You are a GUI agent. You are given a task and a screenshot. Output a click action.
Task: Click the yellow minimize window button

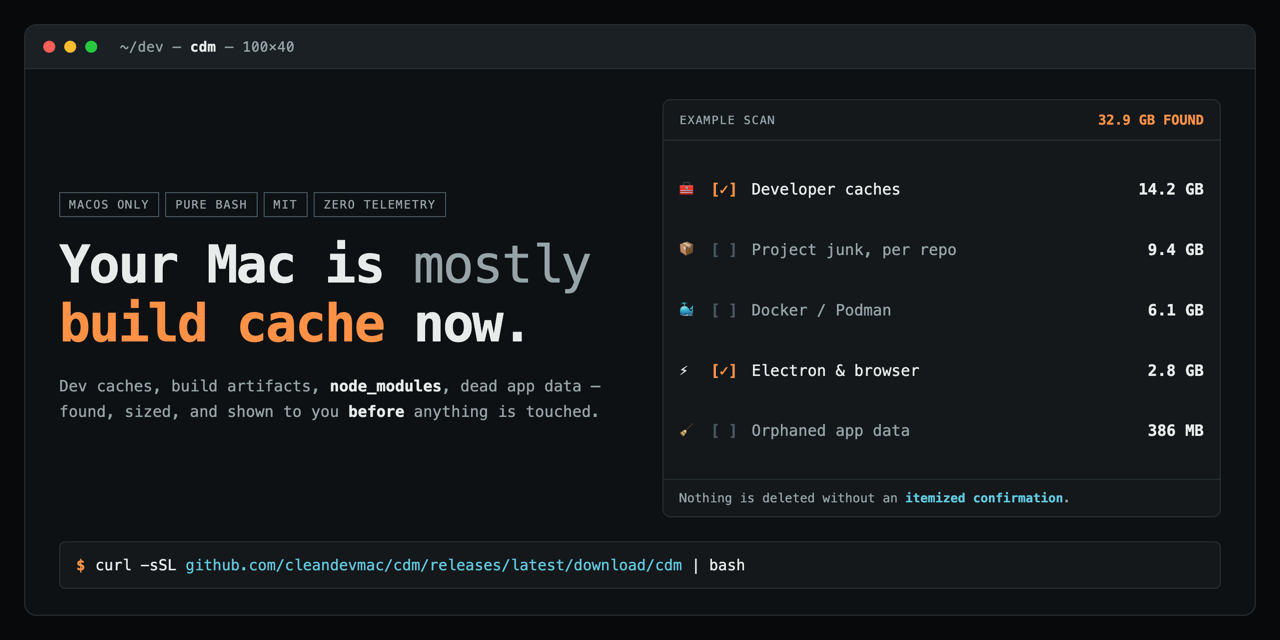(x=70, y=47)
